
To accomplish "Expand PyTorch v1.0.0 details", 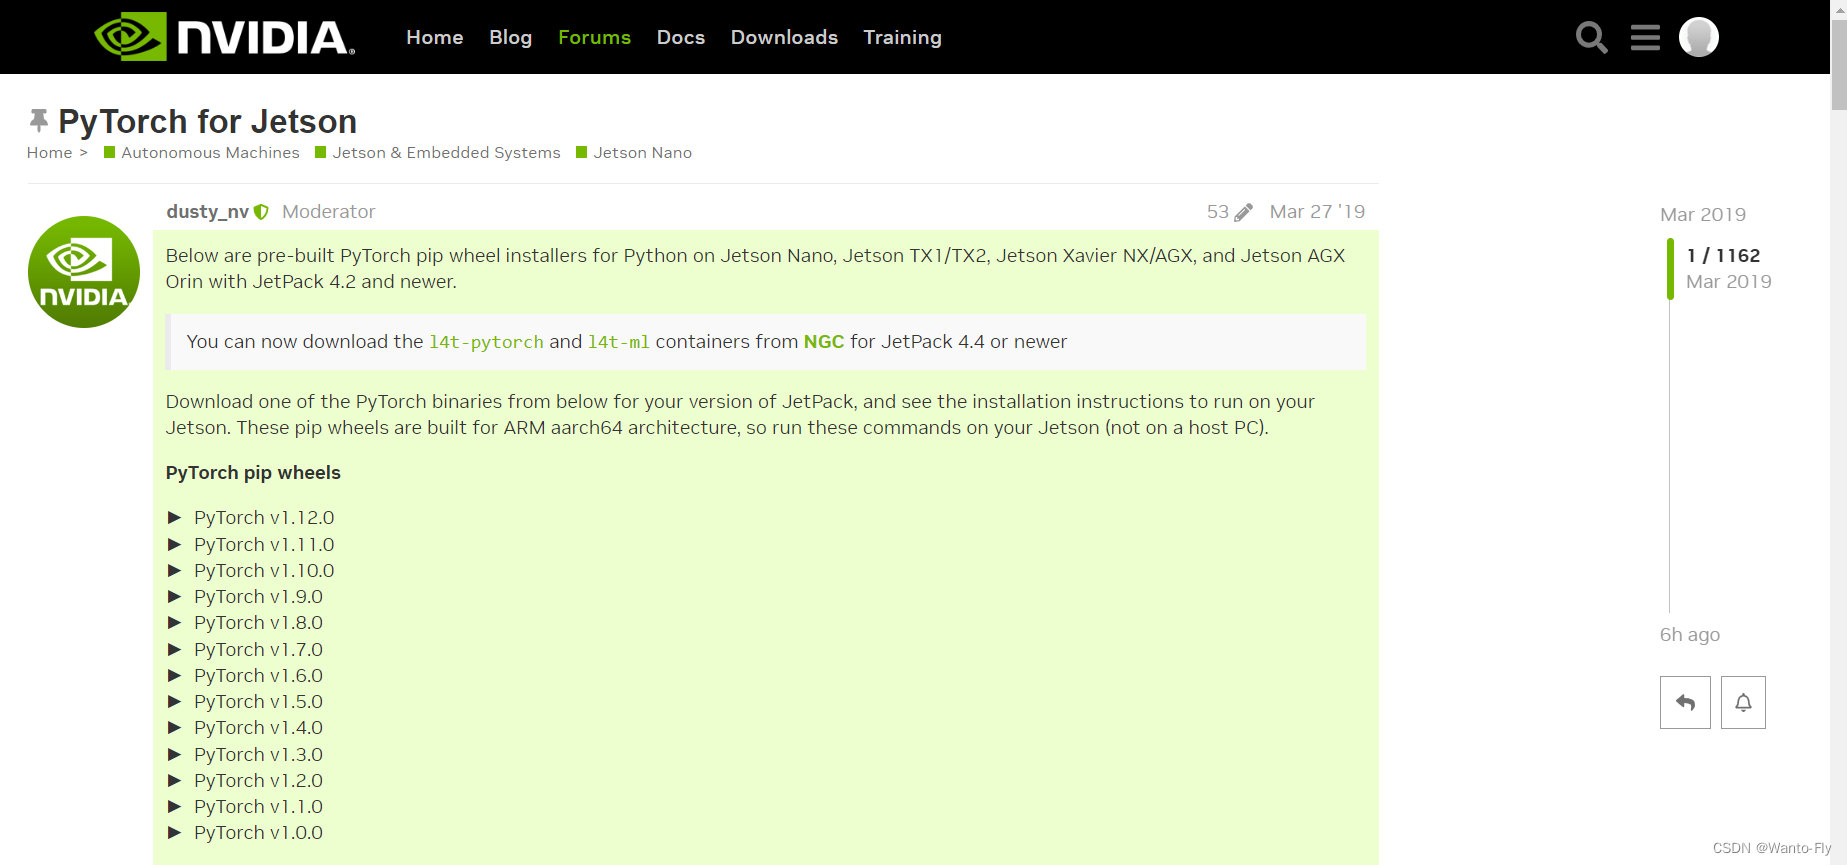I will pyautogui.click(x=245, y=833).
